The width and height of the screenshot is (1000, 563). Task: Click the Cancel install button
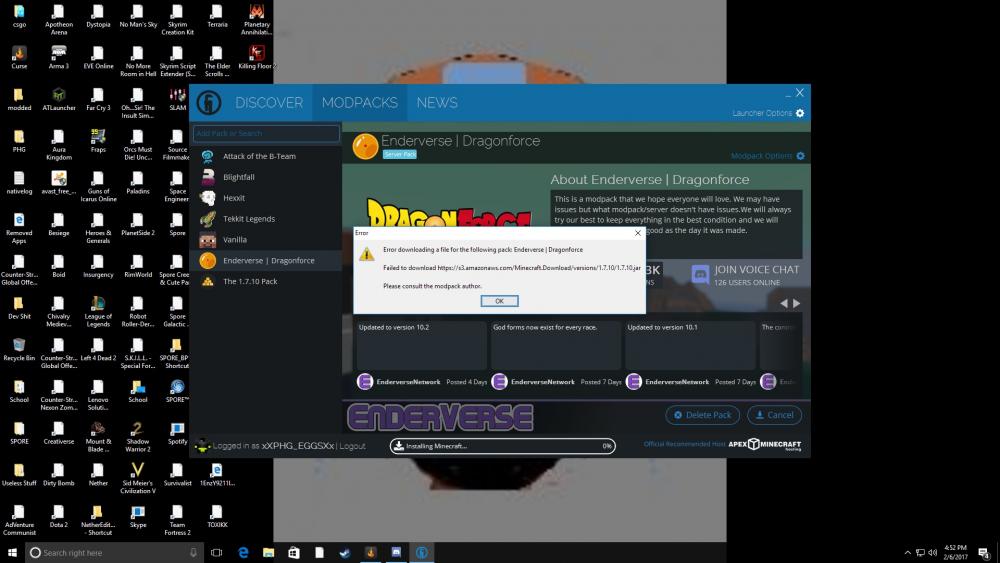(x=774, y=415)
